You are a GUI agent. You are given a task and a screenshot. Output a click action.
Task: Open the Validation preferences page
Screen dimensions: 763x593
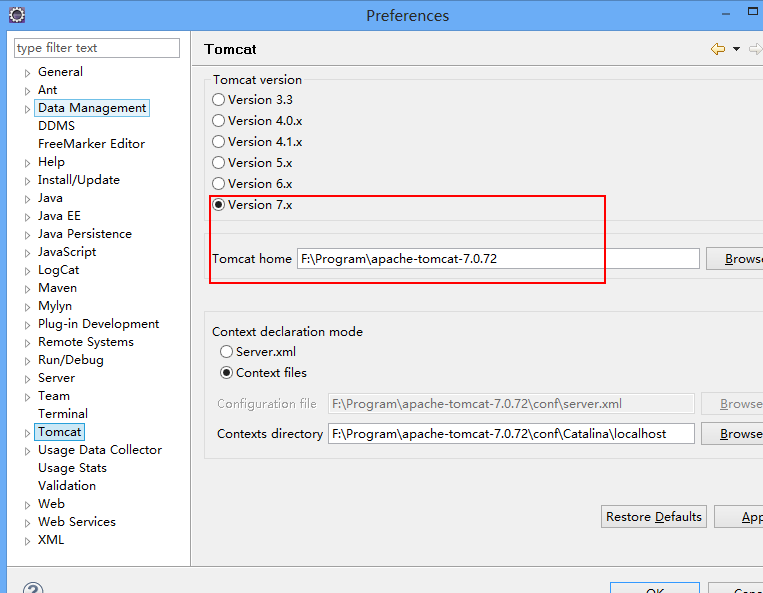pyautogui.click(x=67, y=486)
